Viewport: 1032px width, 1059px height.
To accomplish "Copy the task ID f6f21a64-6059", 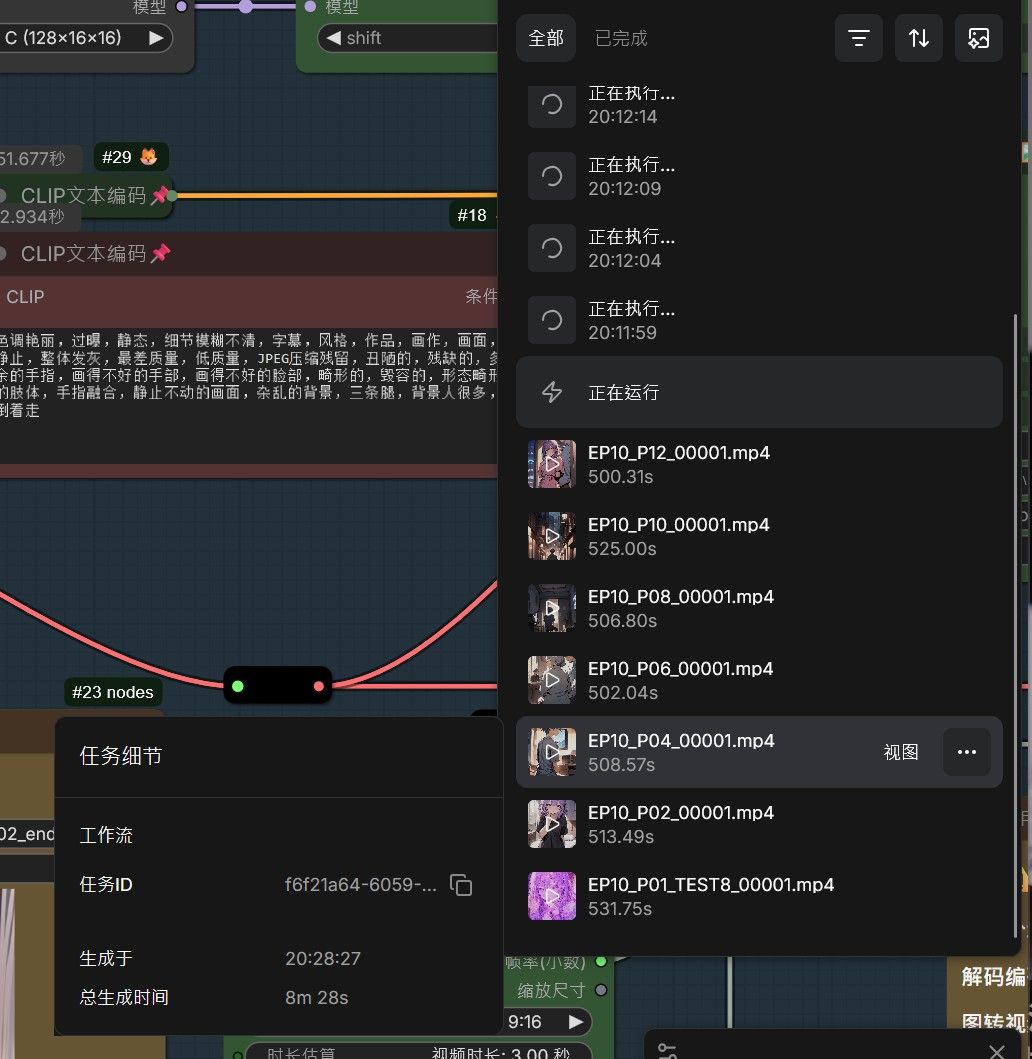I will coord(461,885).
